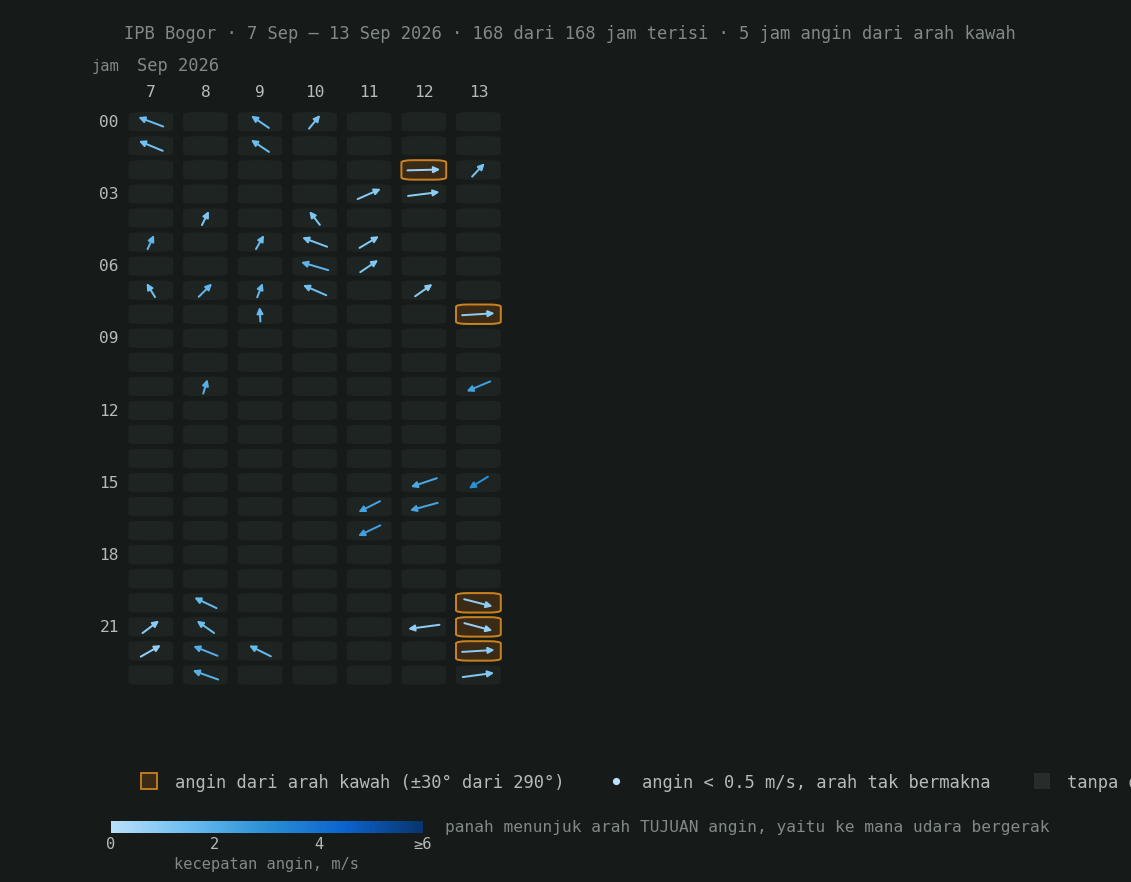
Task: Select the wind arrow at hour 06, day 11
Action: click(369, 266)
